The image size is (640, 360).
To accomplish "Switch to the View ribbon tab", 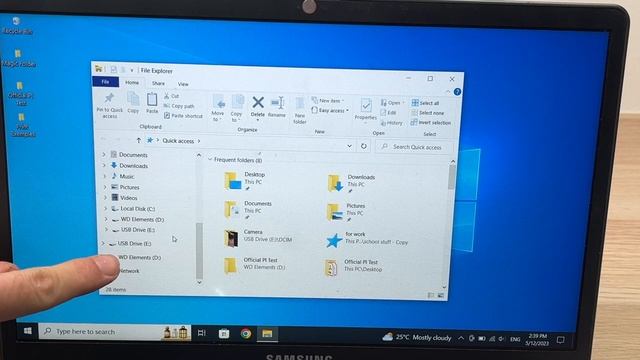I will tap(183, 84).
